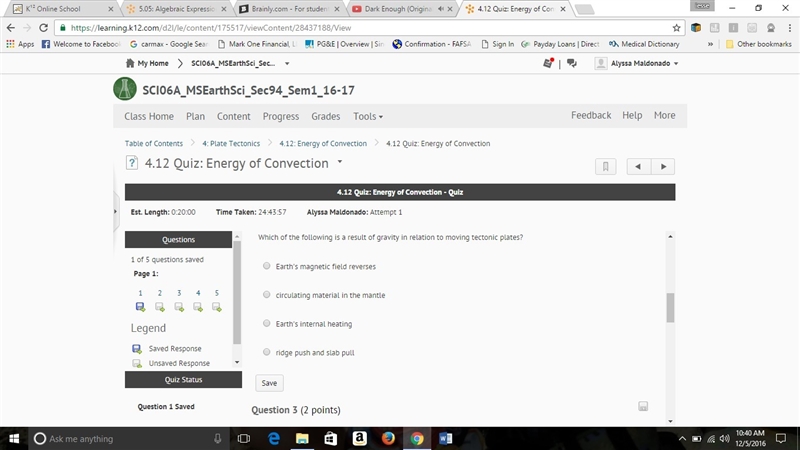Open Apps bookmarks shortcut
Screen dimensions: 800x450
point(20,44)
